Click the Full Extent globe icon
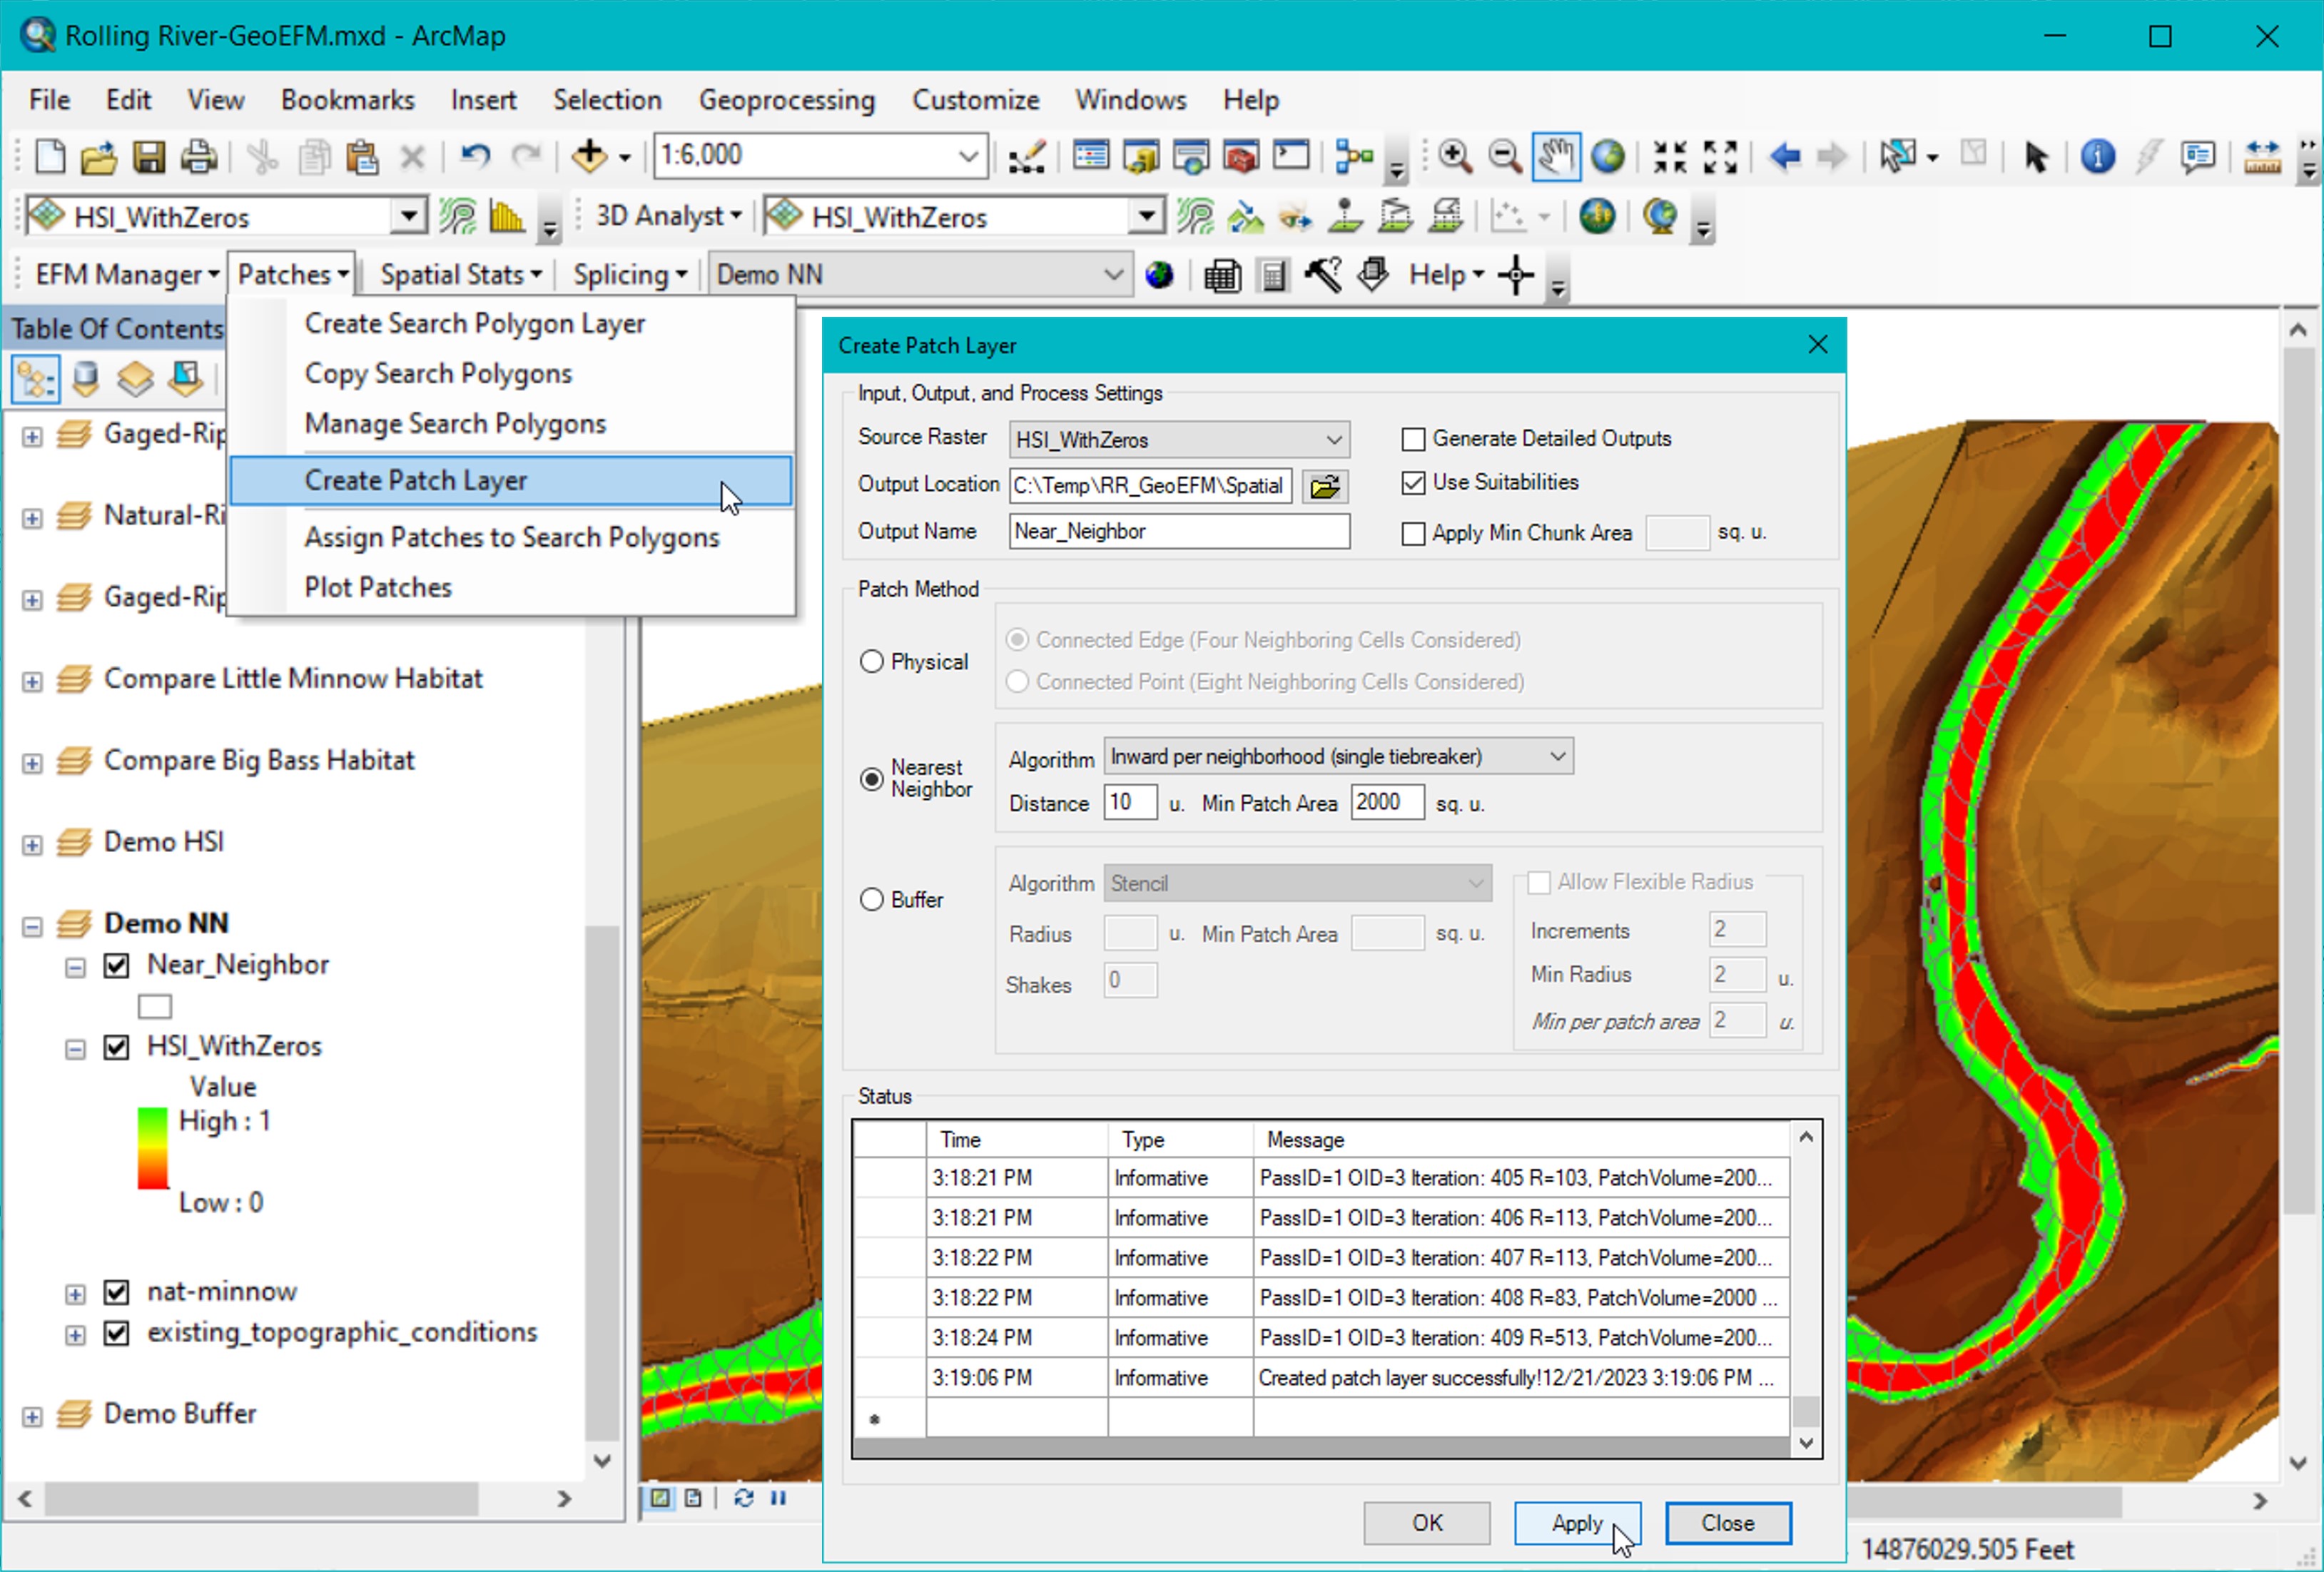The height and width of the screenshot is (1572, 2324). tap(1608, 156)
